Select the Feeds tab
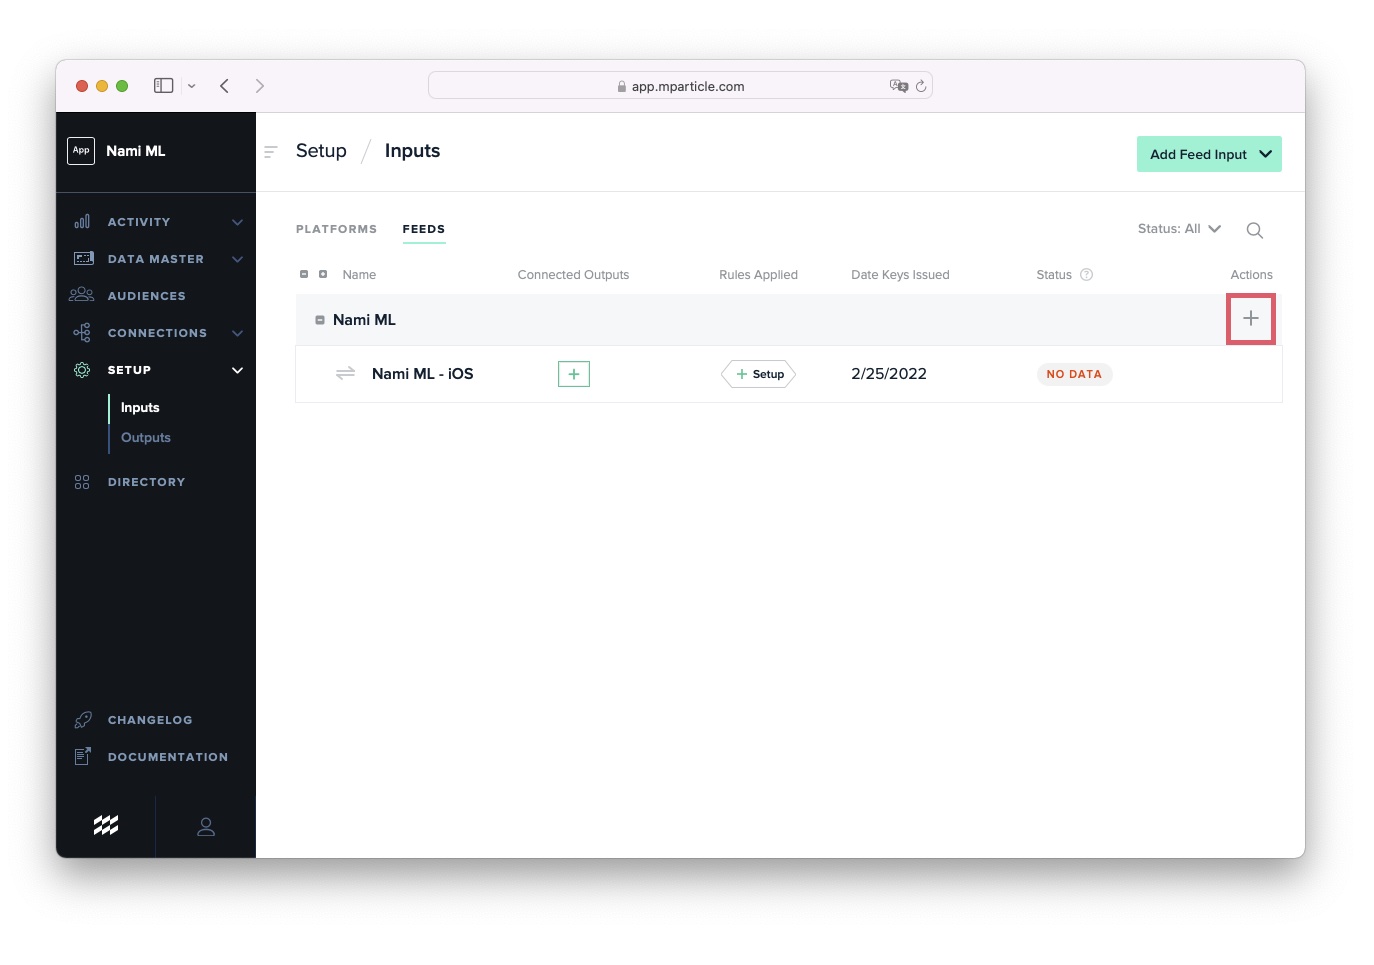Viewport: 1374px width, 965px height. pos(424,229)
